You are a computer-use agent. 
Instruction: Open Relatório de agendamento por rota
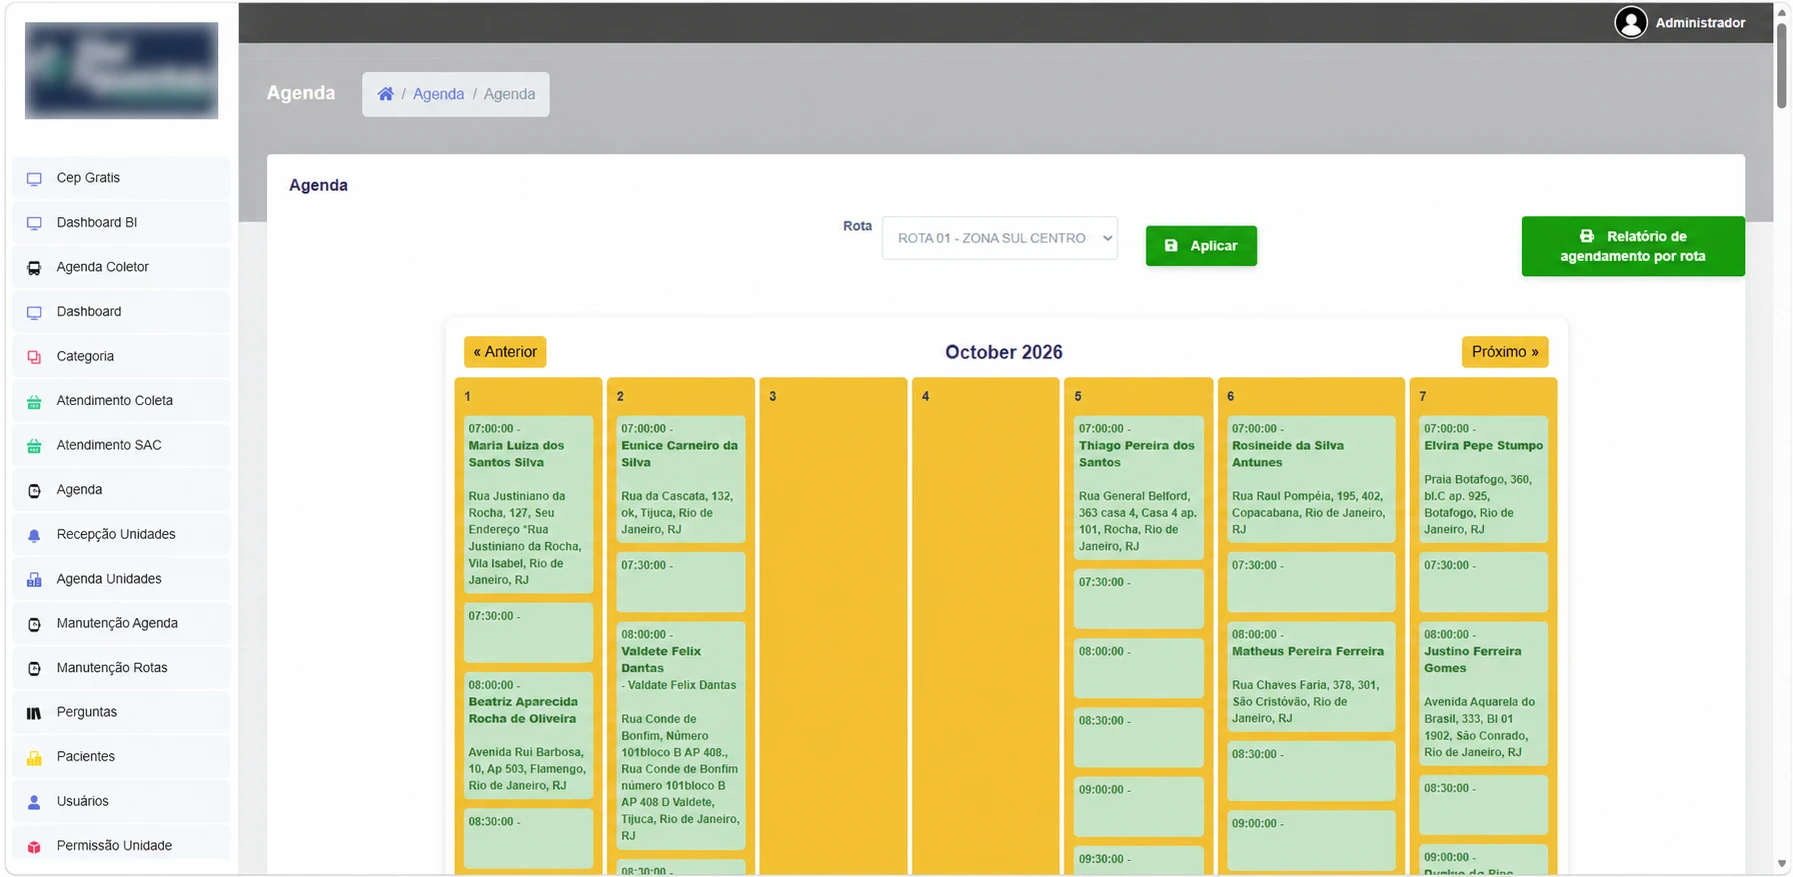1632,246
